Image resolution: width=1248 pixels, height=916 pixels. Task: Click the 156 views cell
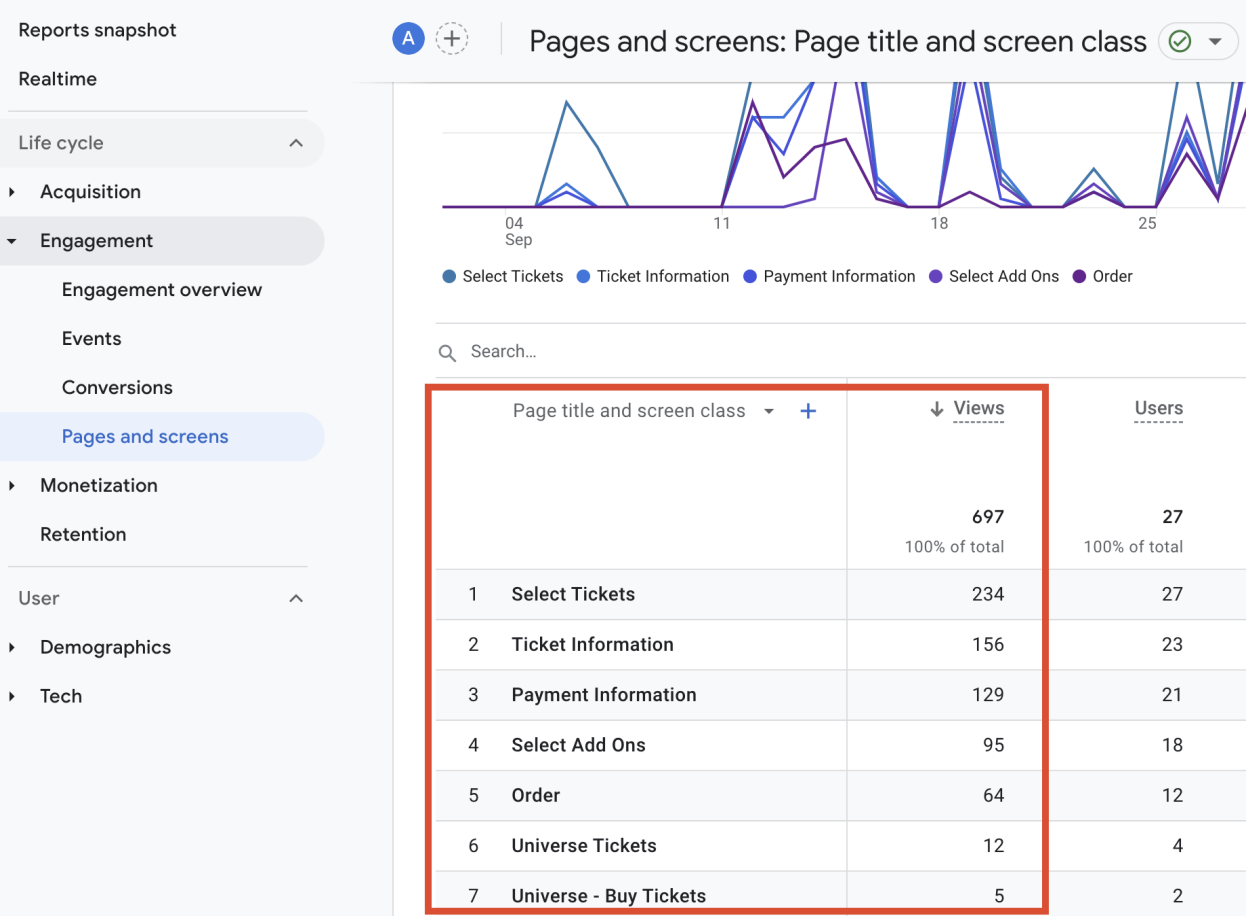[988, 645]
